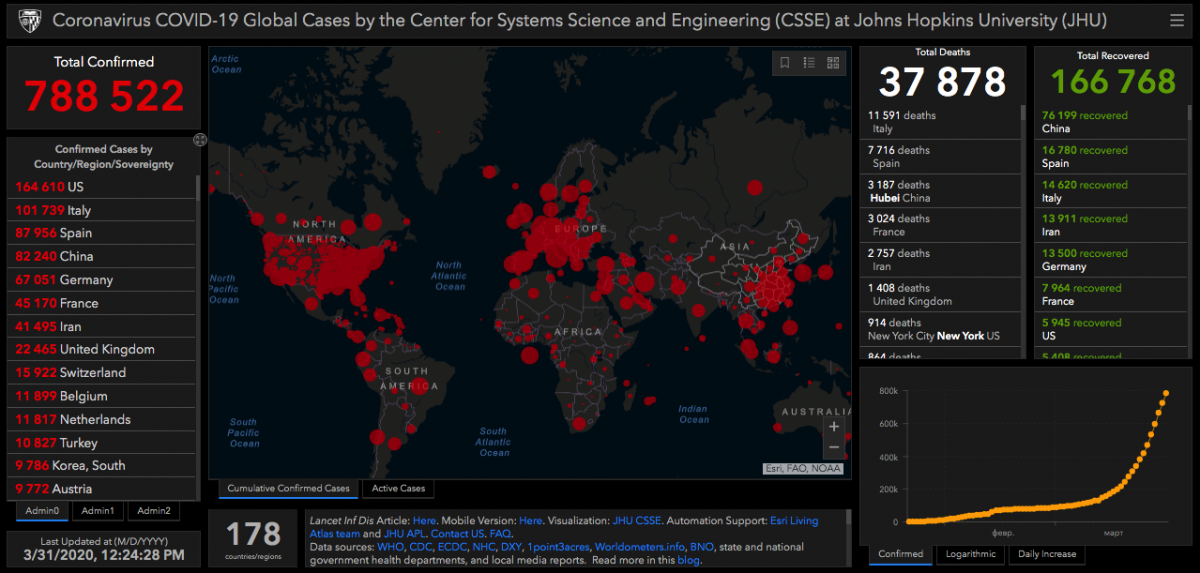Open the basemap gallery grid icon
Screen dimensions: 1200x573
point(833,63)
